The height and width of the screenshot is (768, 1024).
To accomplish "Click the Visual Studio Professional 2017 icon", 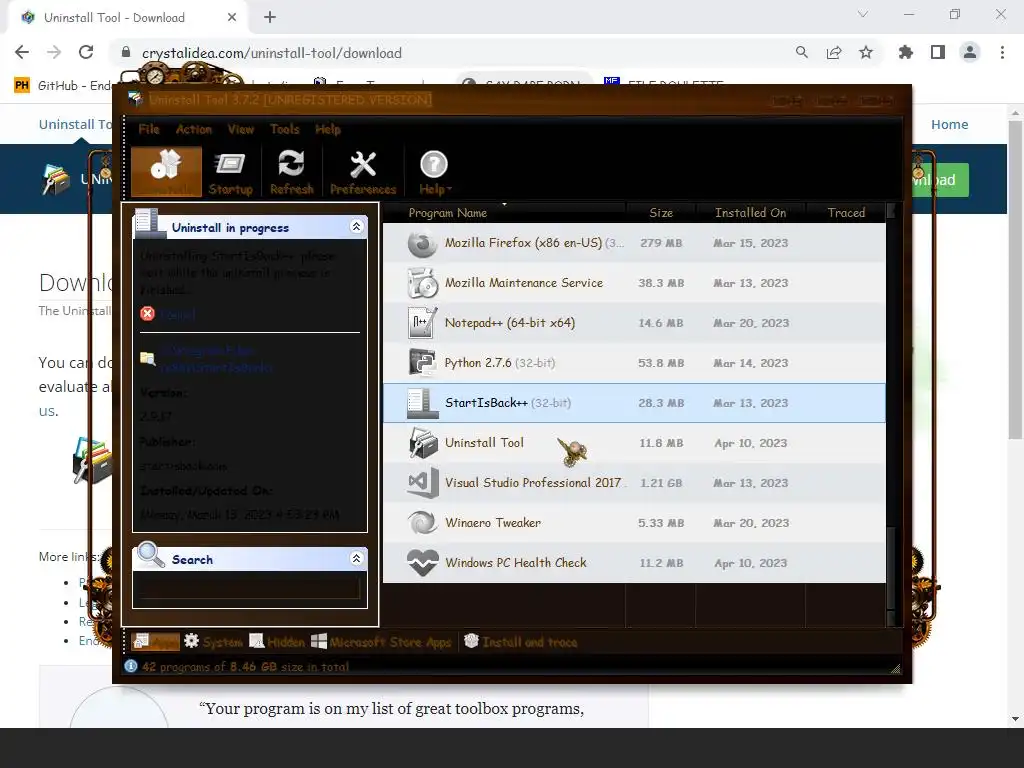I will 422,483.
